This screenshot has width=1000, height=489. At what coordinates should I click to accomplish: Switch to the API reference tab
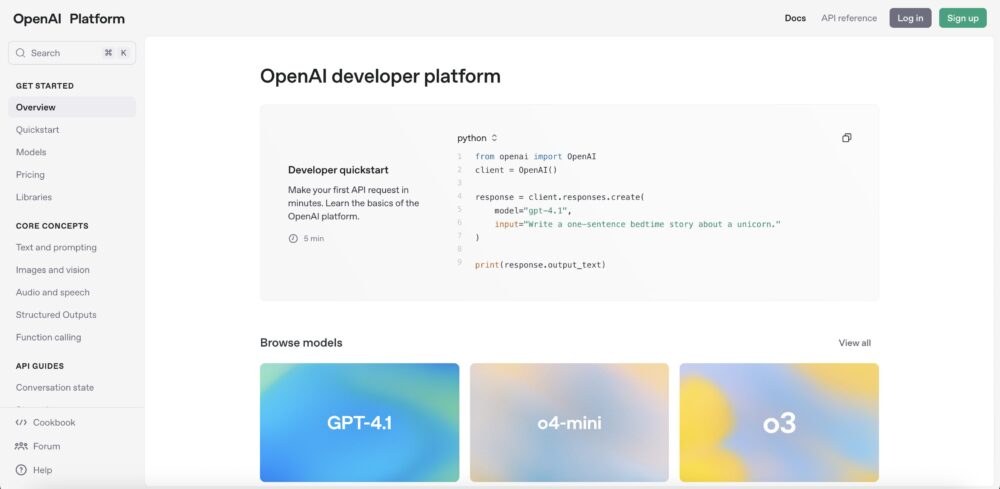click(x=849, y=18)
